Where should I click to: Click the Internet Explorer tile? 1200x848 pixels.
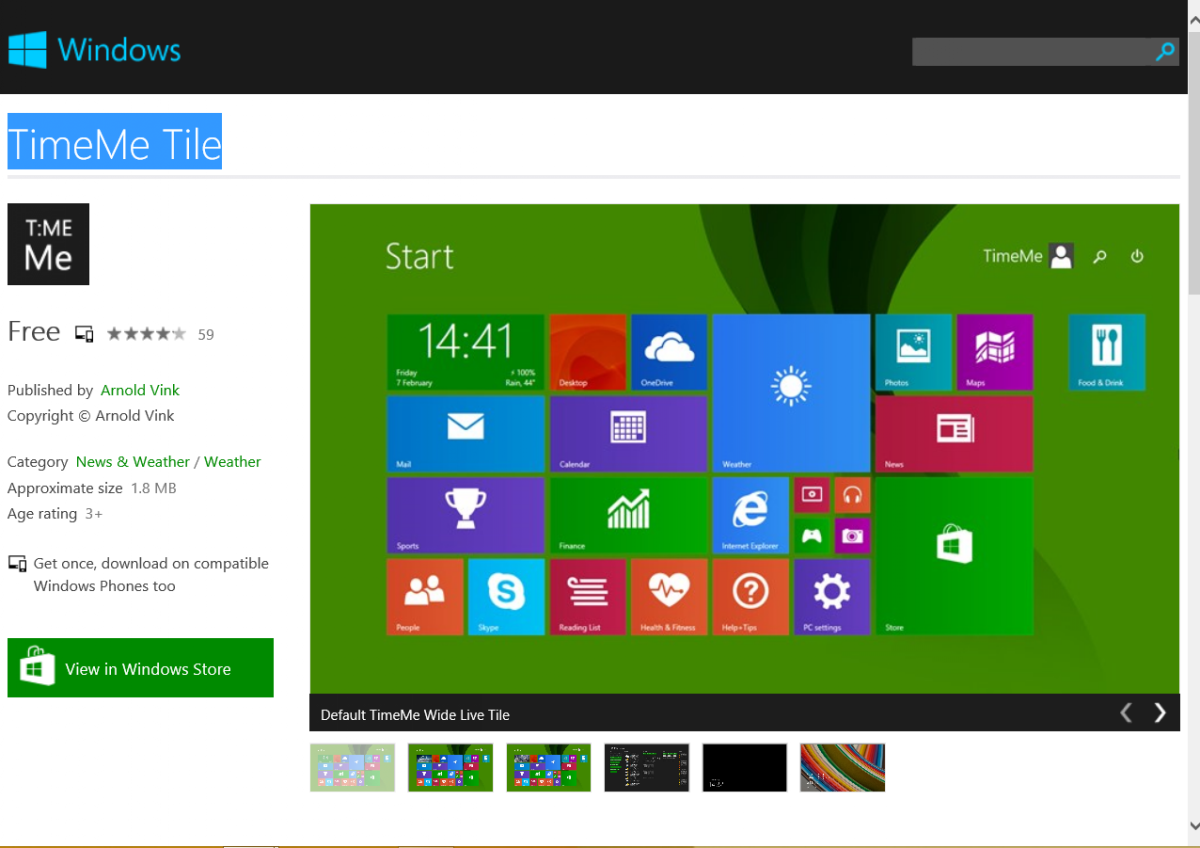(x=751, y=515)
